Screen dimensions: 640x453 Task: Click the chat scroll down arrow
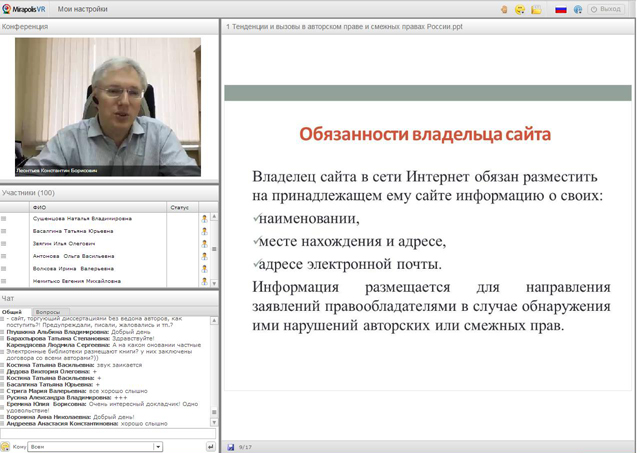click(214, 423)
